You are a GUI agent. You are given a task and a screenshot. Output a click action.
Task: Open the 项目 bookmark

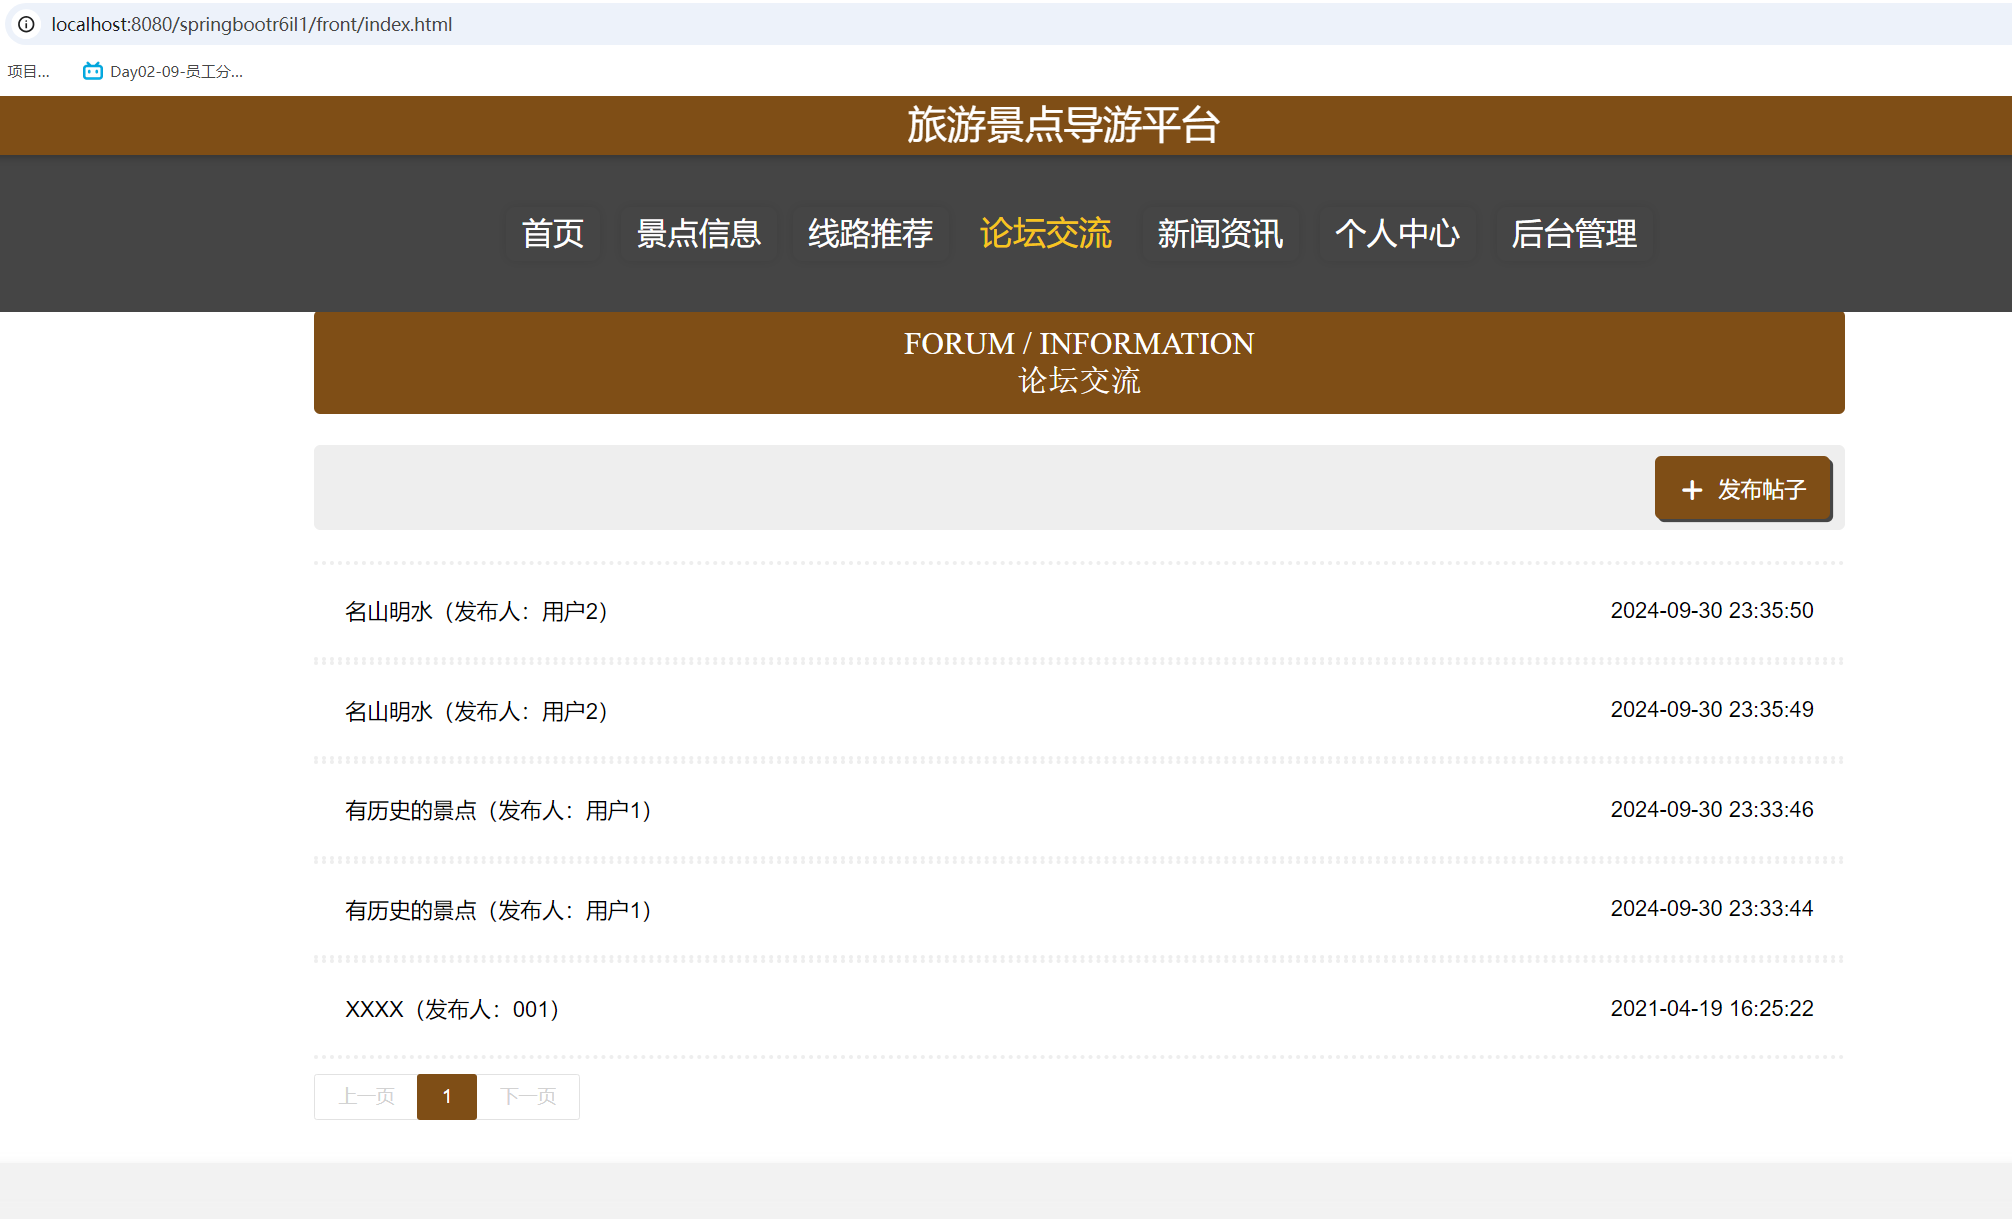28,71
